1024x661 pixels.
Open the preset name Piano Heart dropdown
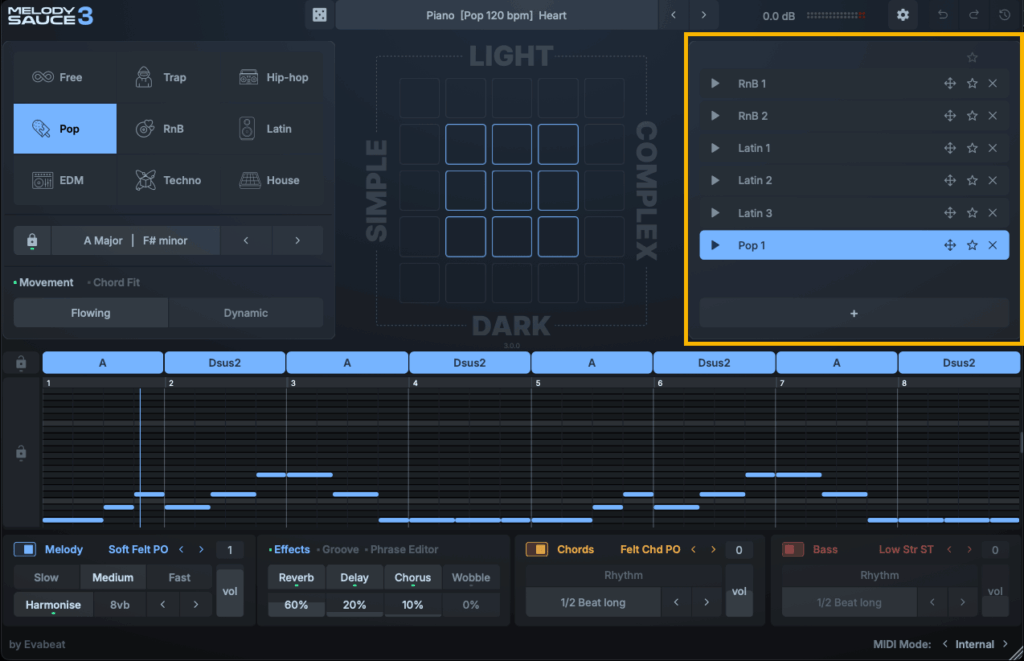click(496, 15)
